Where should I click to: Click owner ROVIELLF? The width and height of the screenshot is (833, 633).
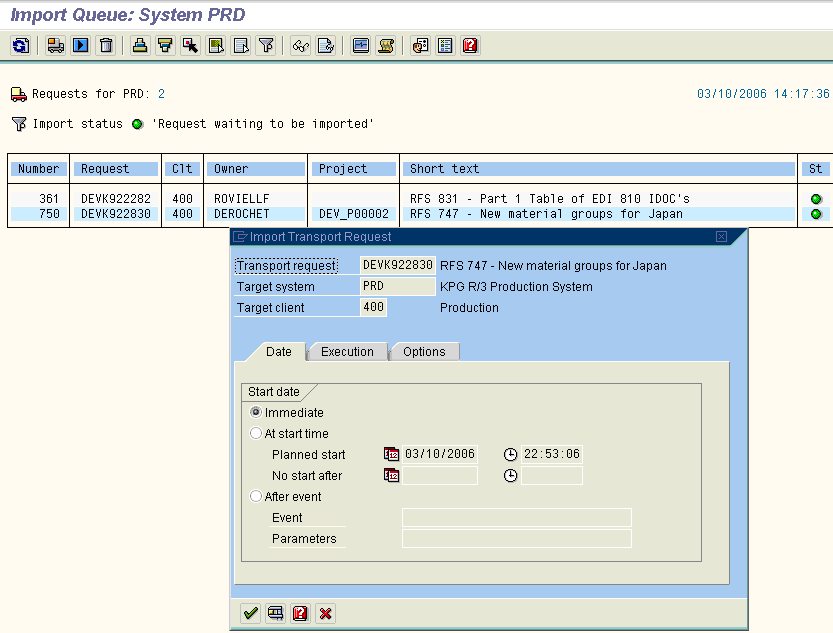click(x=242, y=199)
